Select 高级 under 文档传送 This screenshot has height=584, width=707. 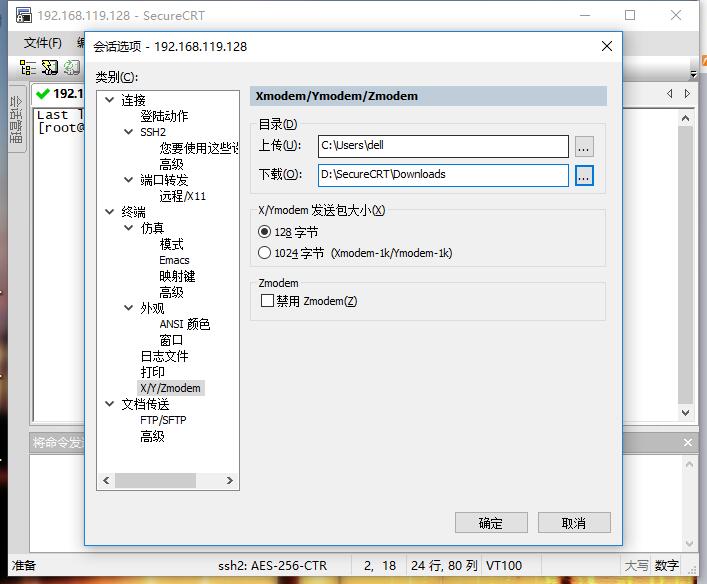pos(152,436)
